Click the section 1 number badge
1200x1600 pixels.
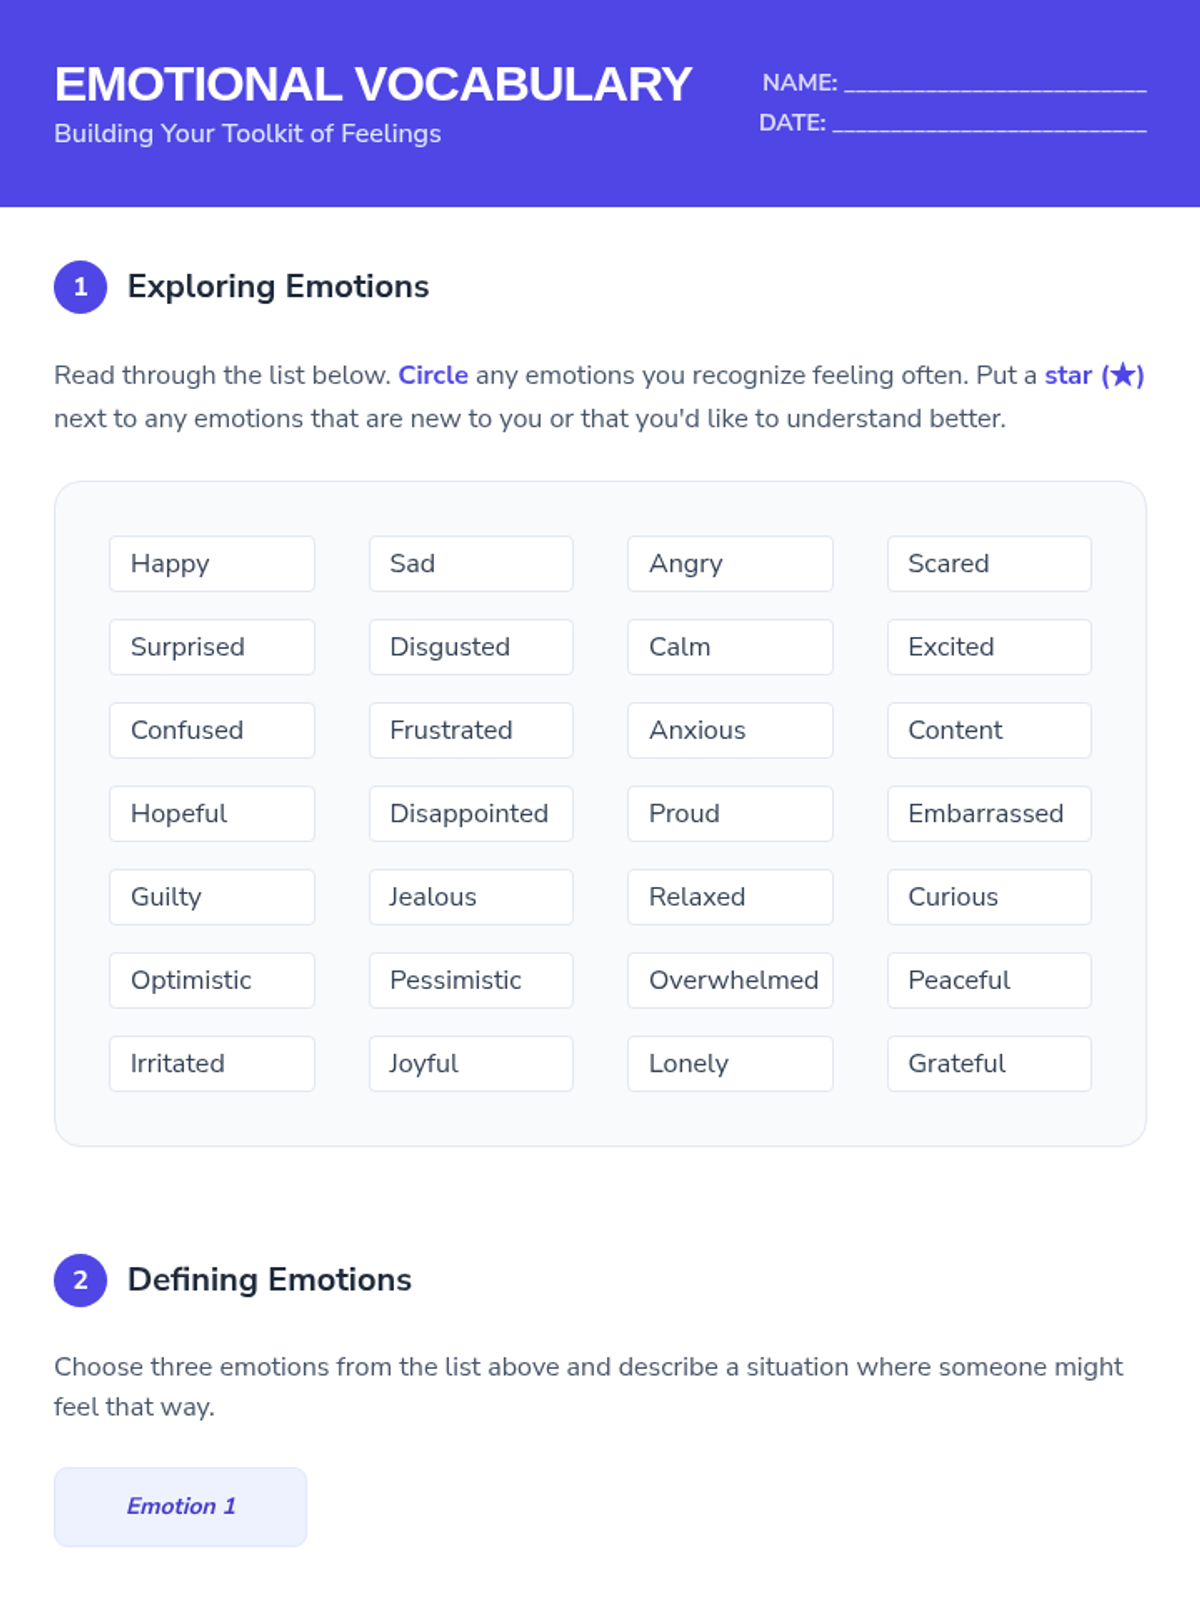coord(80,287)
